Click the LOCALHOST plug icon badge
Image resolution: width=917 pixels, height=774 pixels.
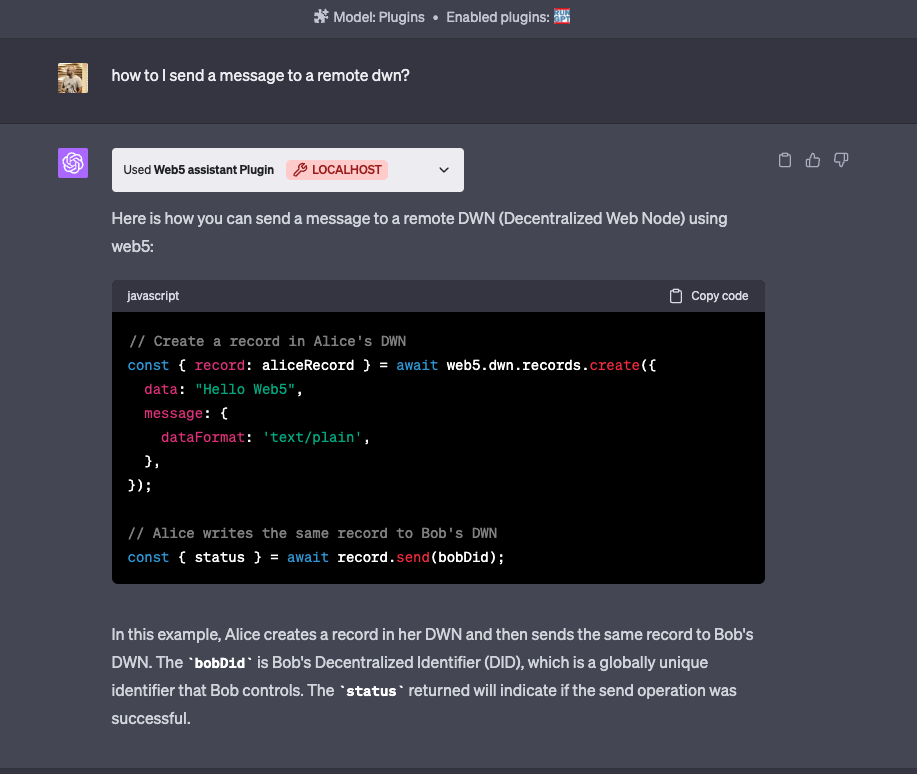pyautogui.click(x=300, y=169)
